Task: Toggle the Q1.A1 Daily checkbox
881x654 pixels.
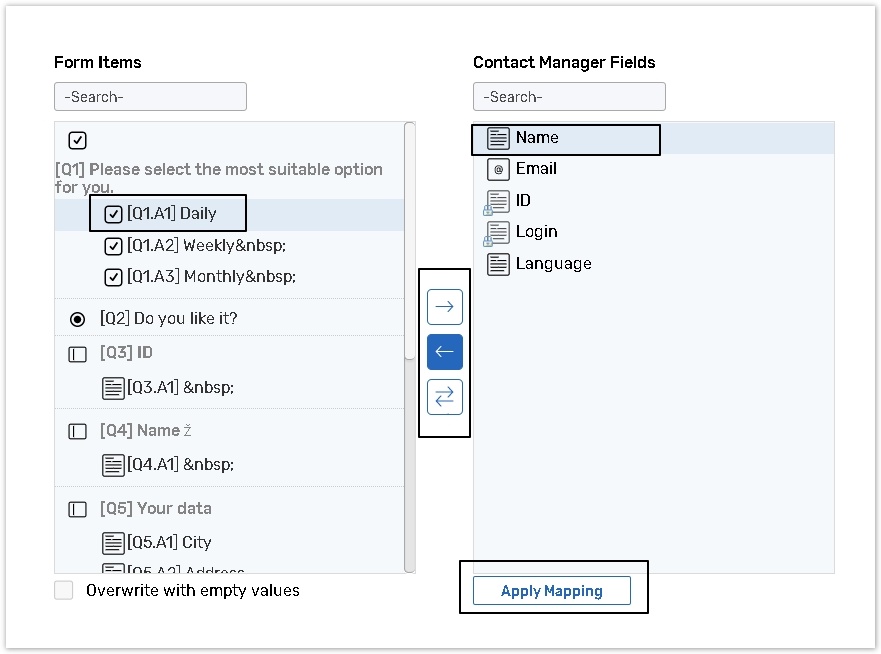Action: 114,214
